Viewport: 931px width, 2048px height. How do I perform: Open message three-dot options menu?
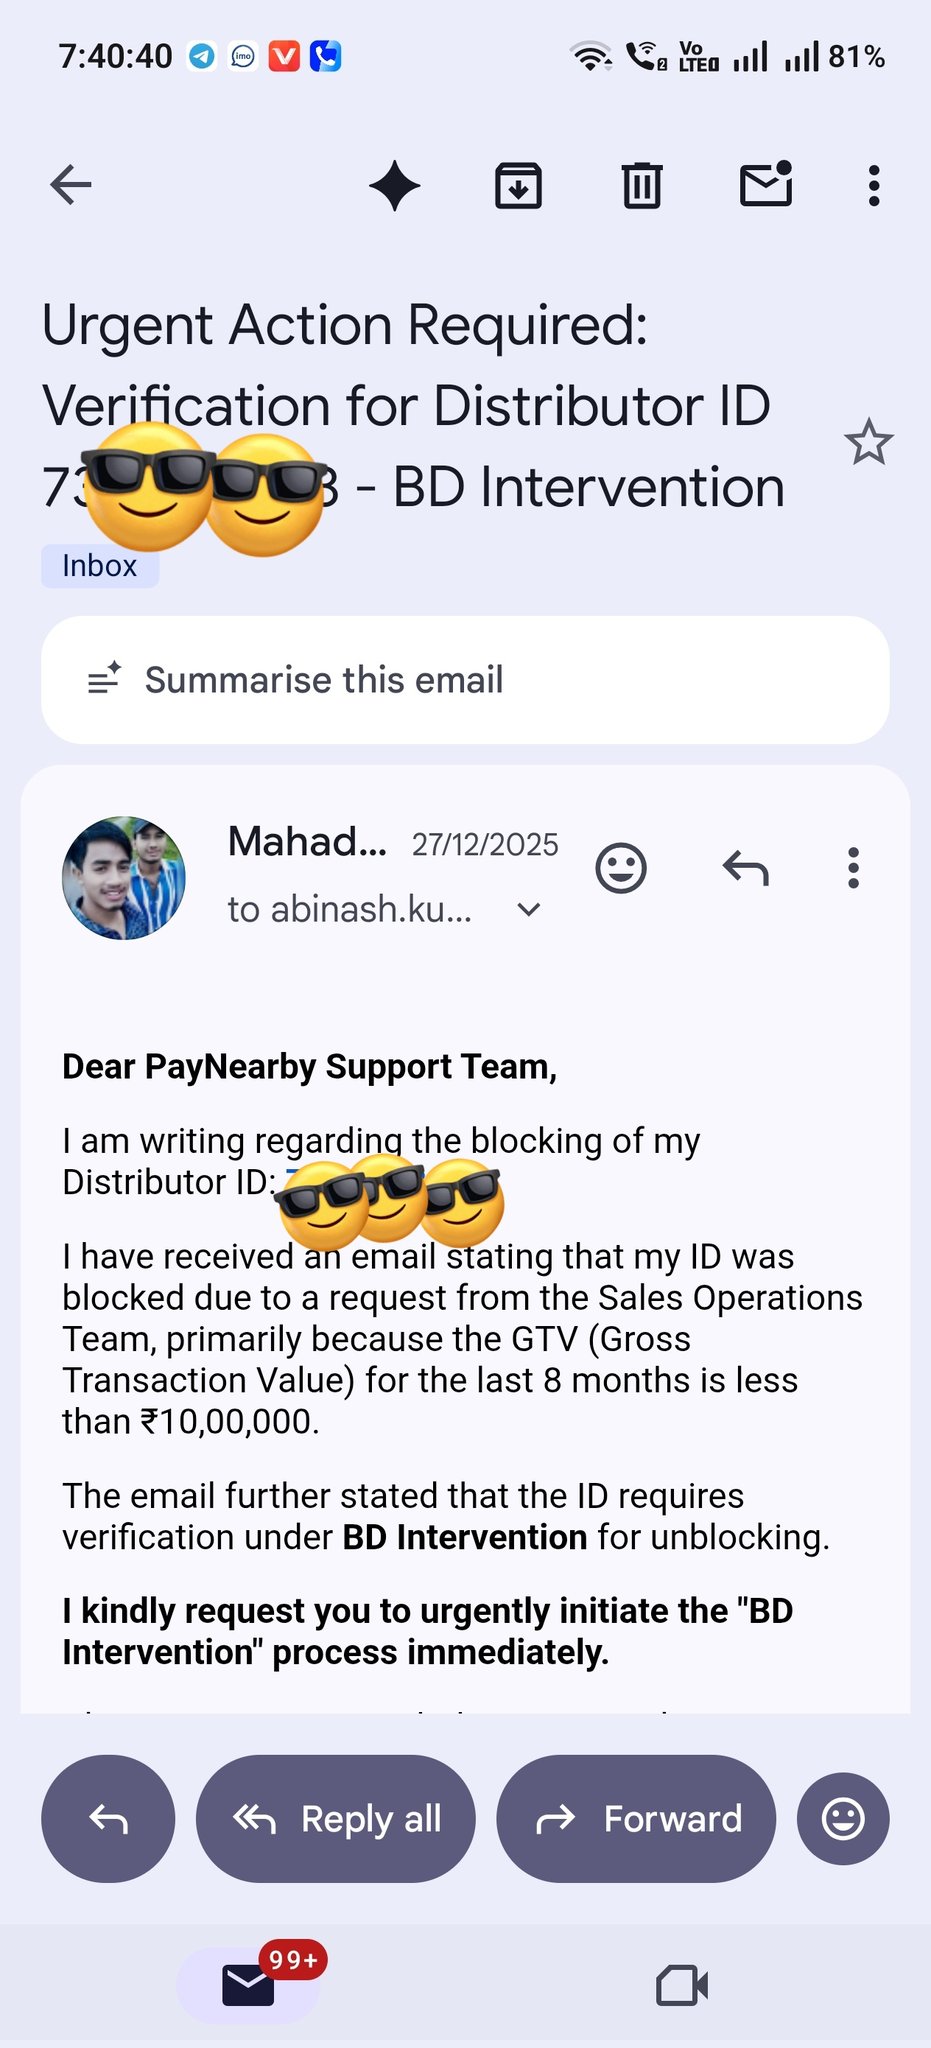pyautogui.click(x=853, y=868)
